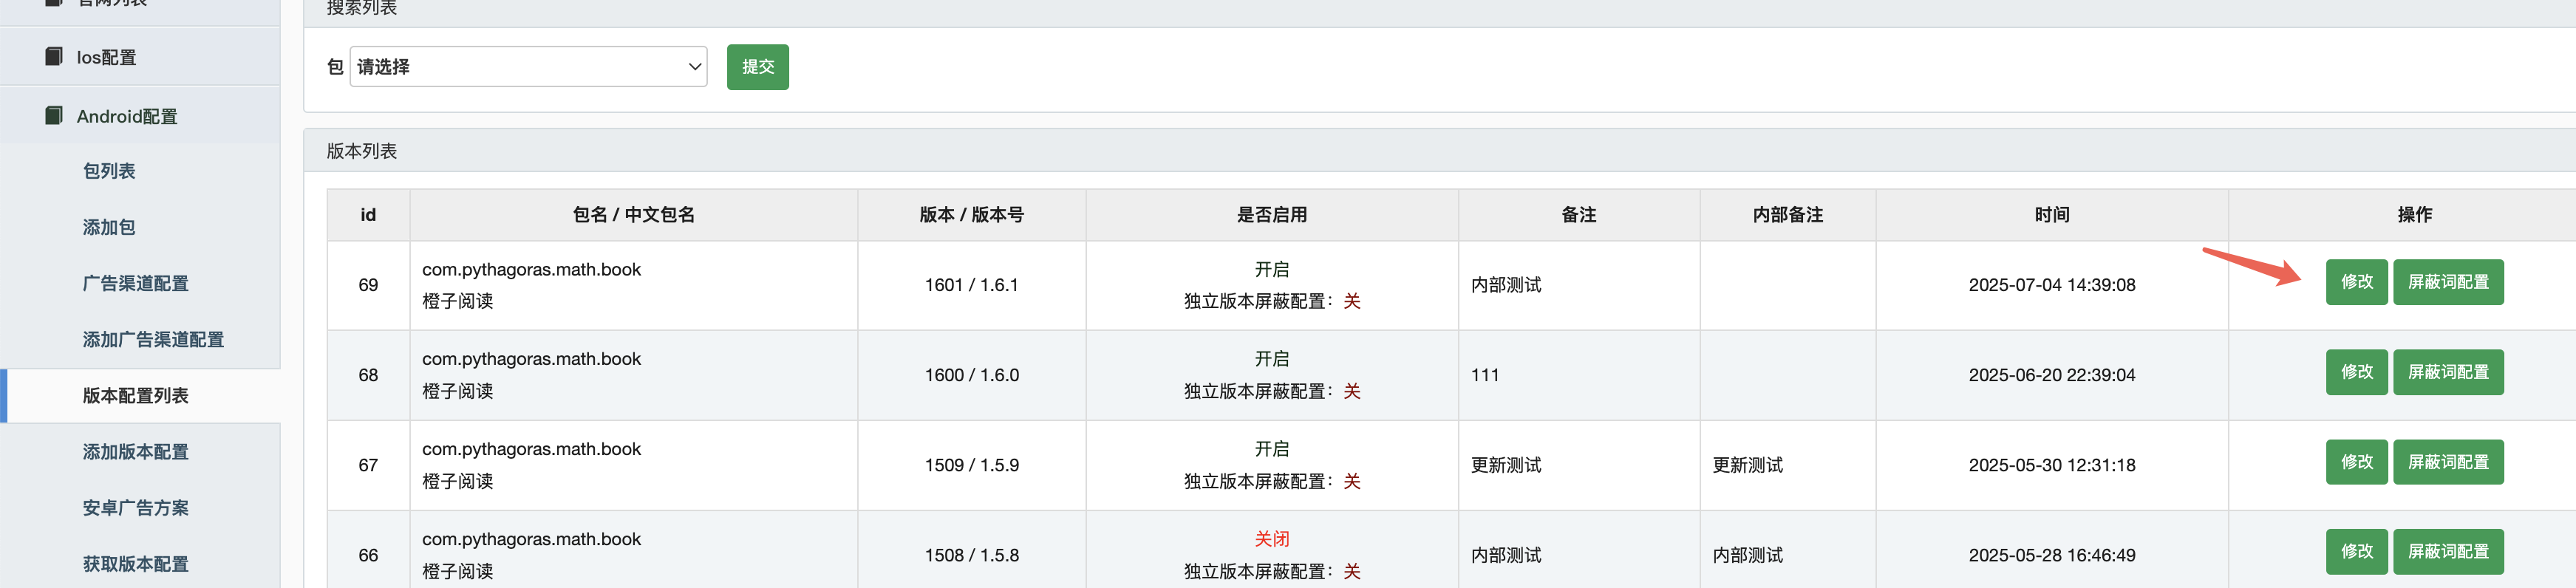Open 屏蔽词配置 for id 68
The width and height of the screenshot is (2576, 588).
pyautogui.click(x=2447, y=372)
